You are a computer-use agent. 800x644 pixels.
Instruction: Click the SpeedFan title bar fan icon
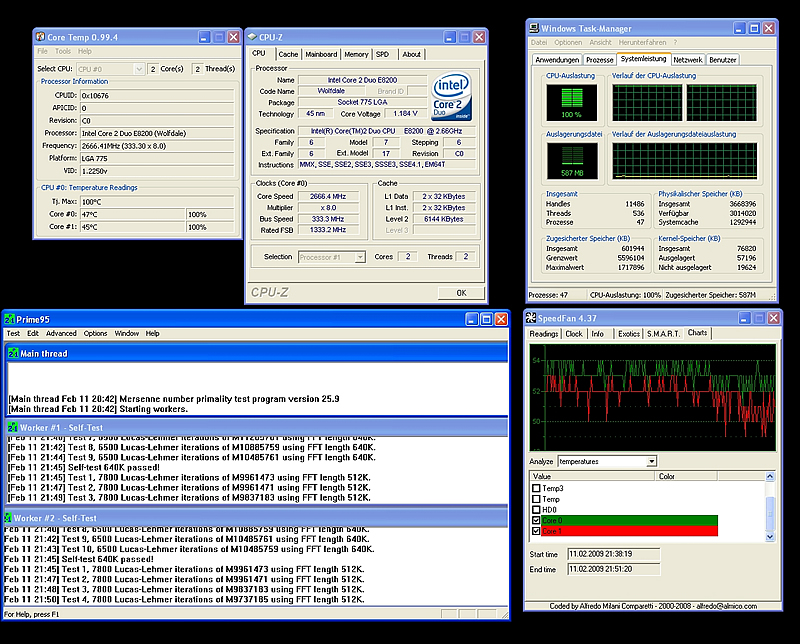[x=531, y=318]
